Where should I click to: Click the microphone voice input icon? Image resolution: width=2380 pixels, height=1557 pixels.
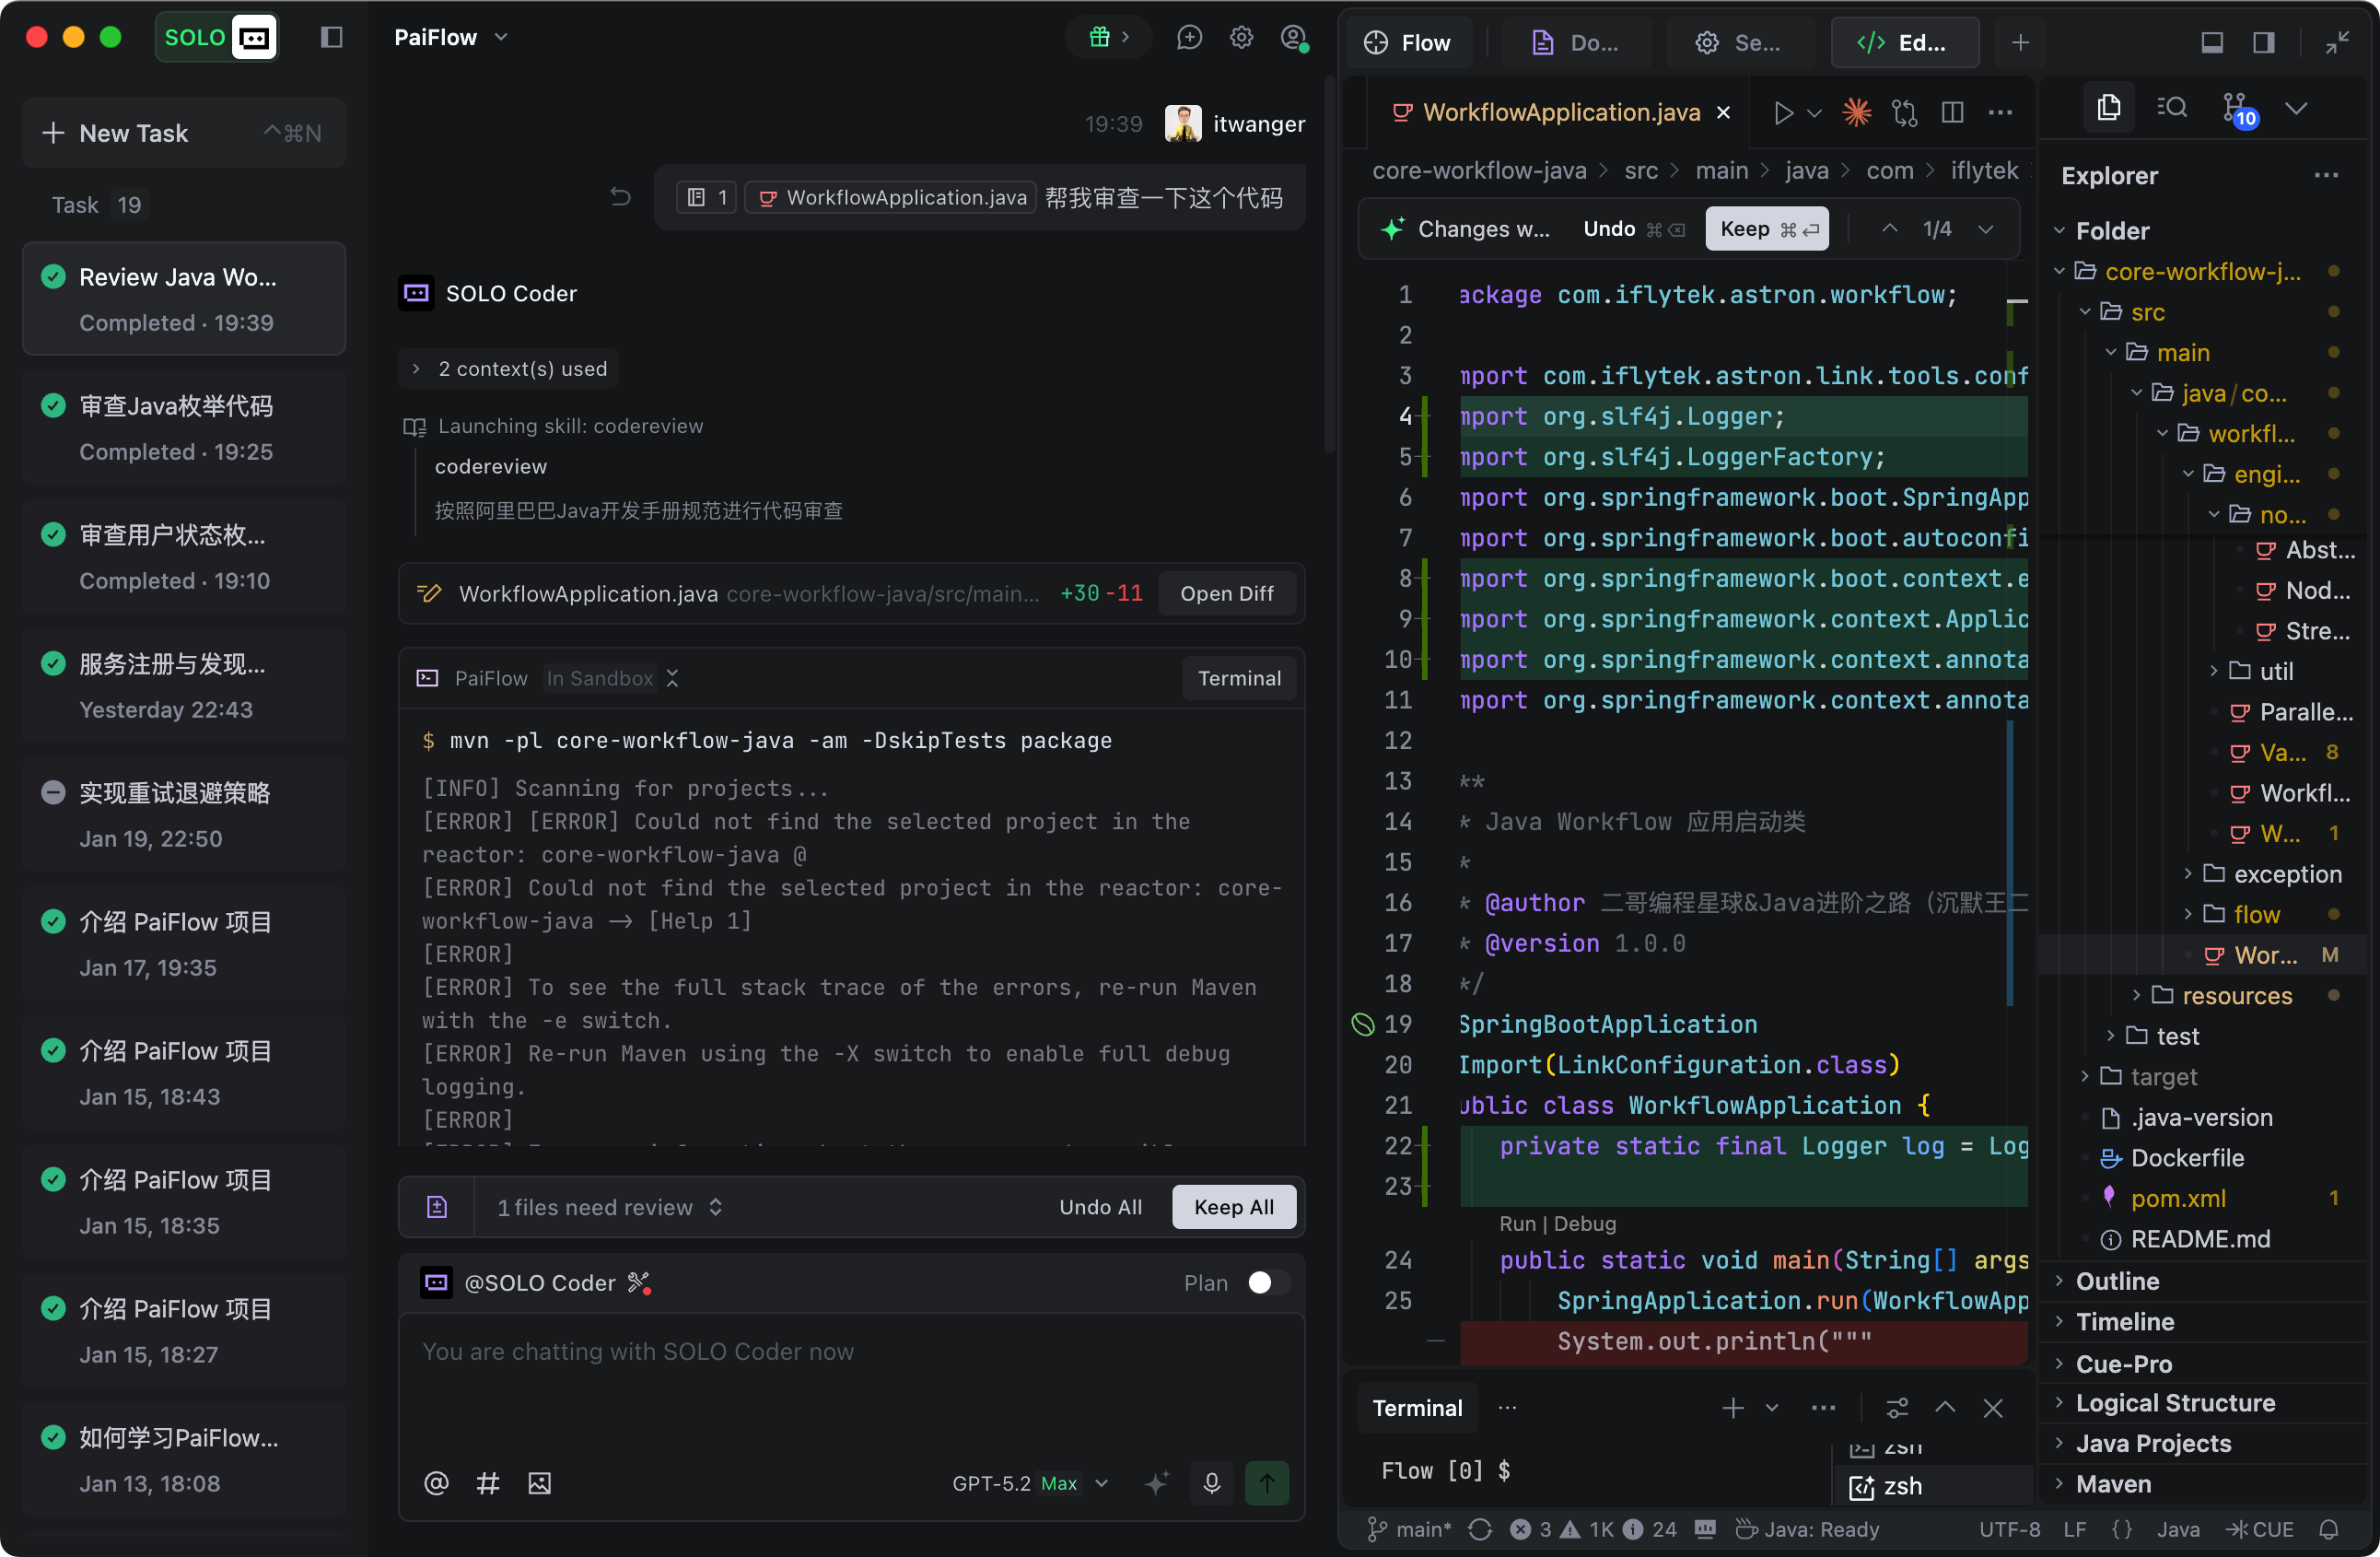tap(1211, 1482)
